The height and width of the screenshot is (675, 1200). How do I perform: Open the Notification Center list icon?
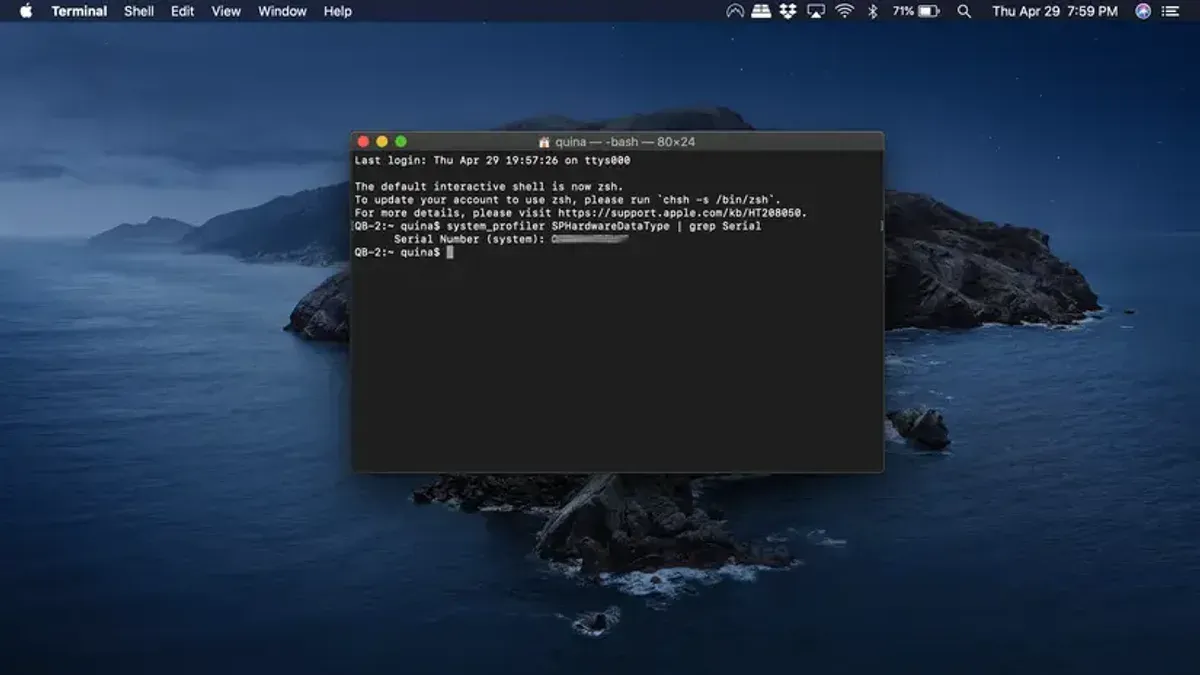tap(1172, 11)
